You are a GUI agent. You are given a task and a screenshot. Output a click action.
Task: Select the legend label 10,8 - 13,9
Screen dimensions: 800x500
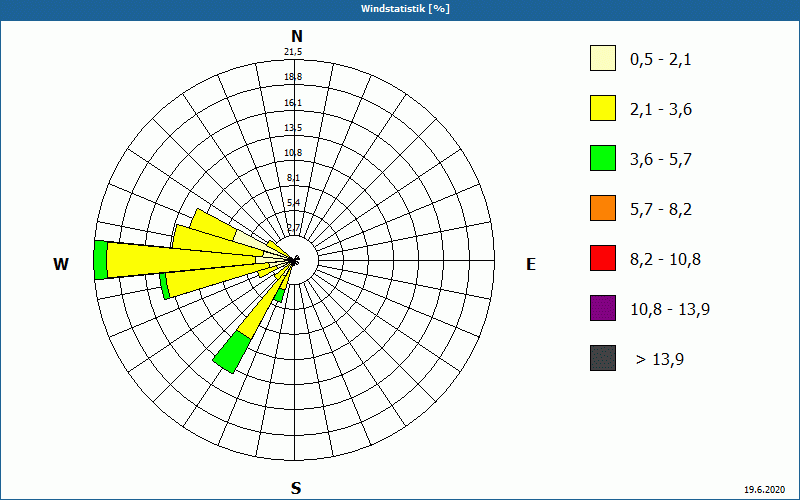[670, 310]
